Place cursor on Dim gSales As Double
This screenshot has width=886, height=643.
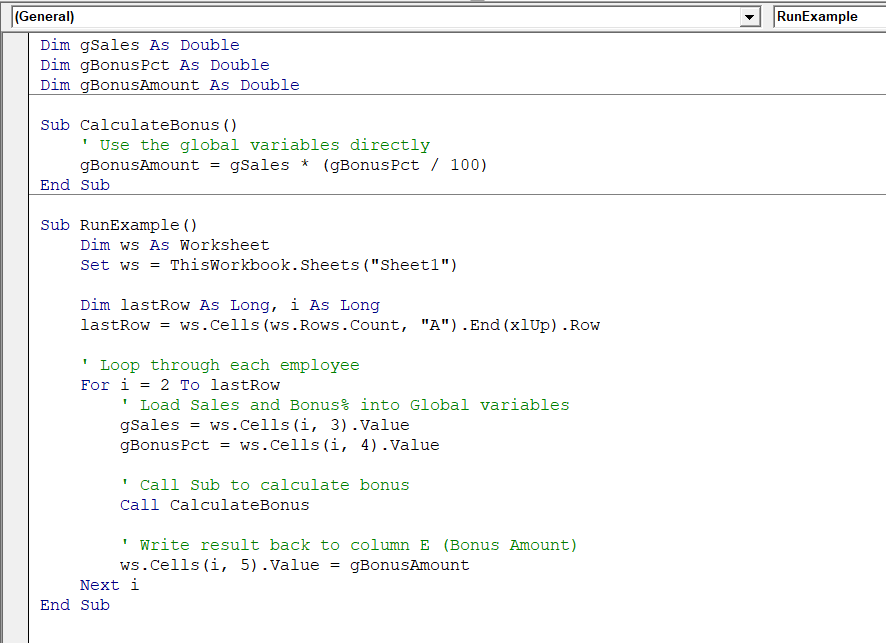coord(140,45)
